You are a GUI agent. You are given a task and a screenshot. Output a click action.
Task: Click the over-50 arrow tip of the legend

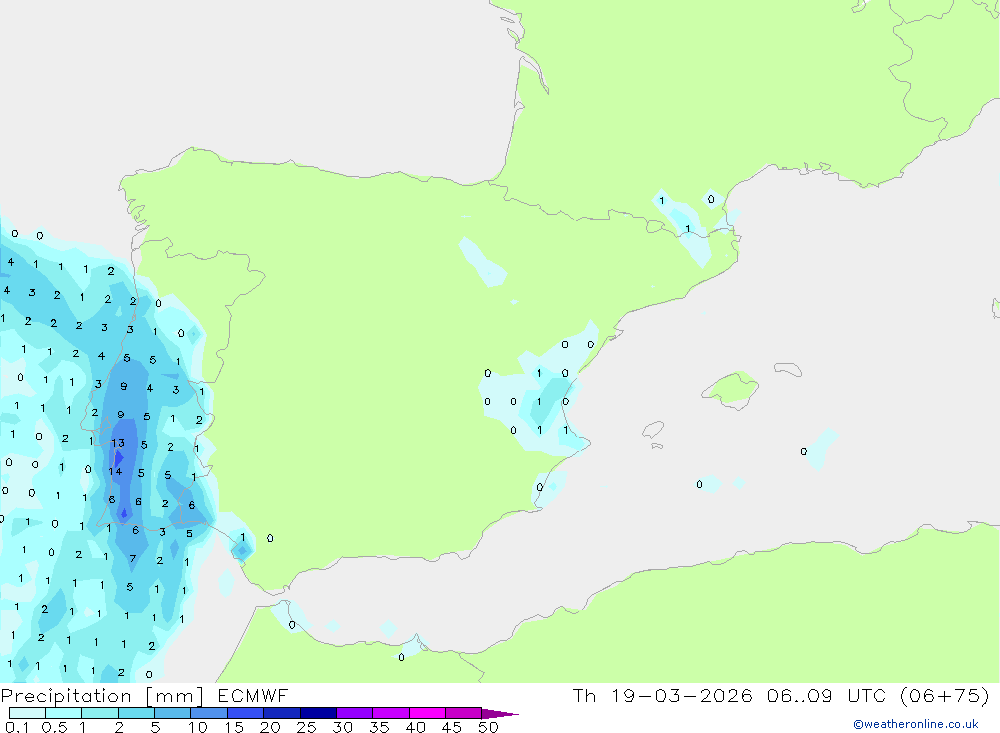pyautogui.click(x=500, y=714)
